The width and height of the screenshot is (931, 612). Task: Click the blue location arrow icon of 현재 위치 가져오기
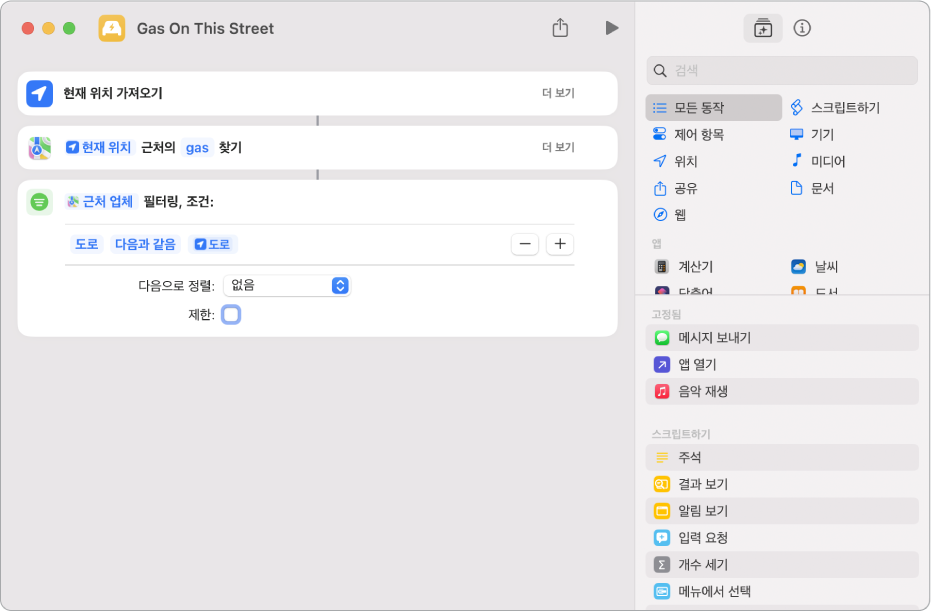[39, 93]
